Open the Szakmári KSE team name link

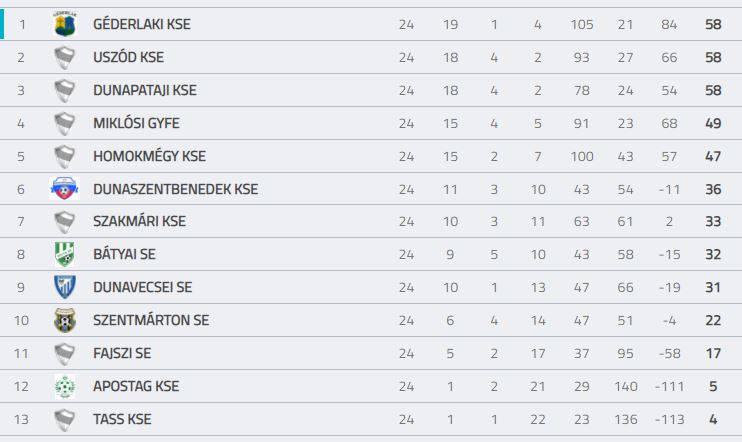pyautogui.click(x=139, y=221)
